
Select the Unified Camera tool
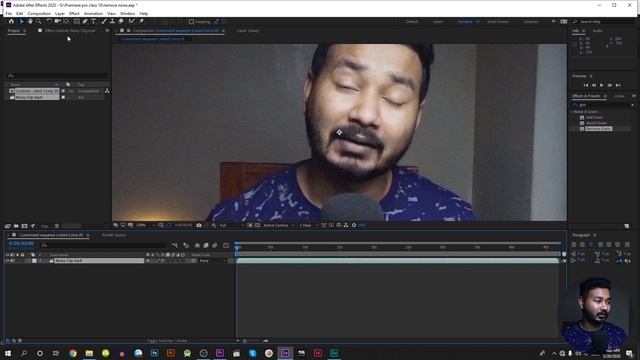click(x=58, y=21)
